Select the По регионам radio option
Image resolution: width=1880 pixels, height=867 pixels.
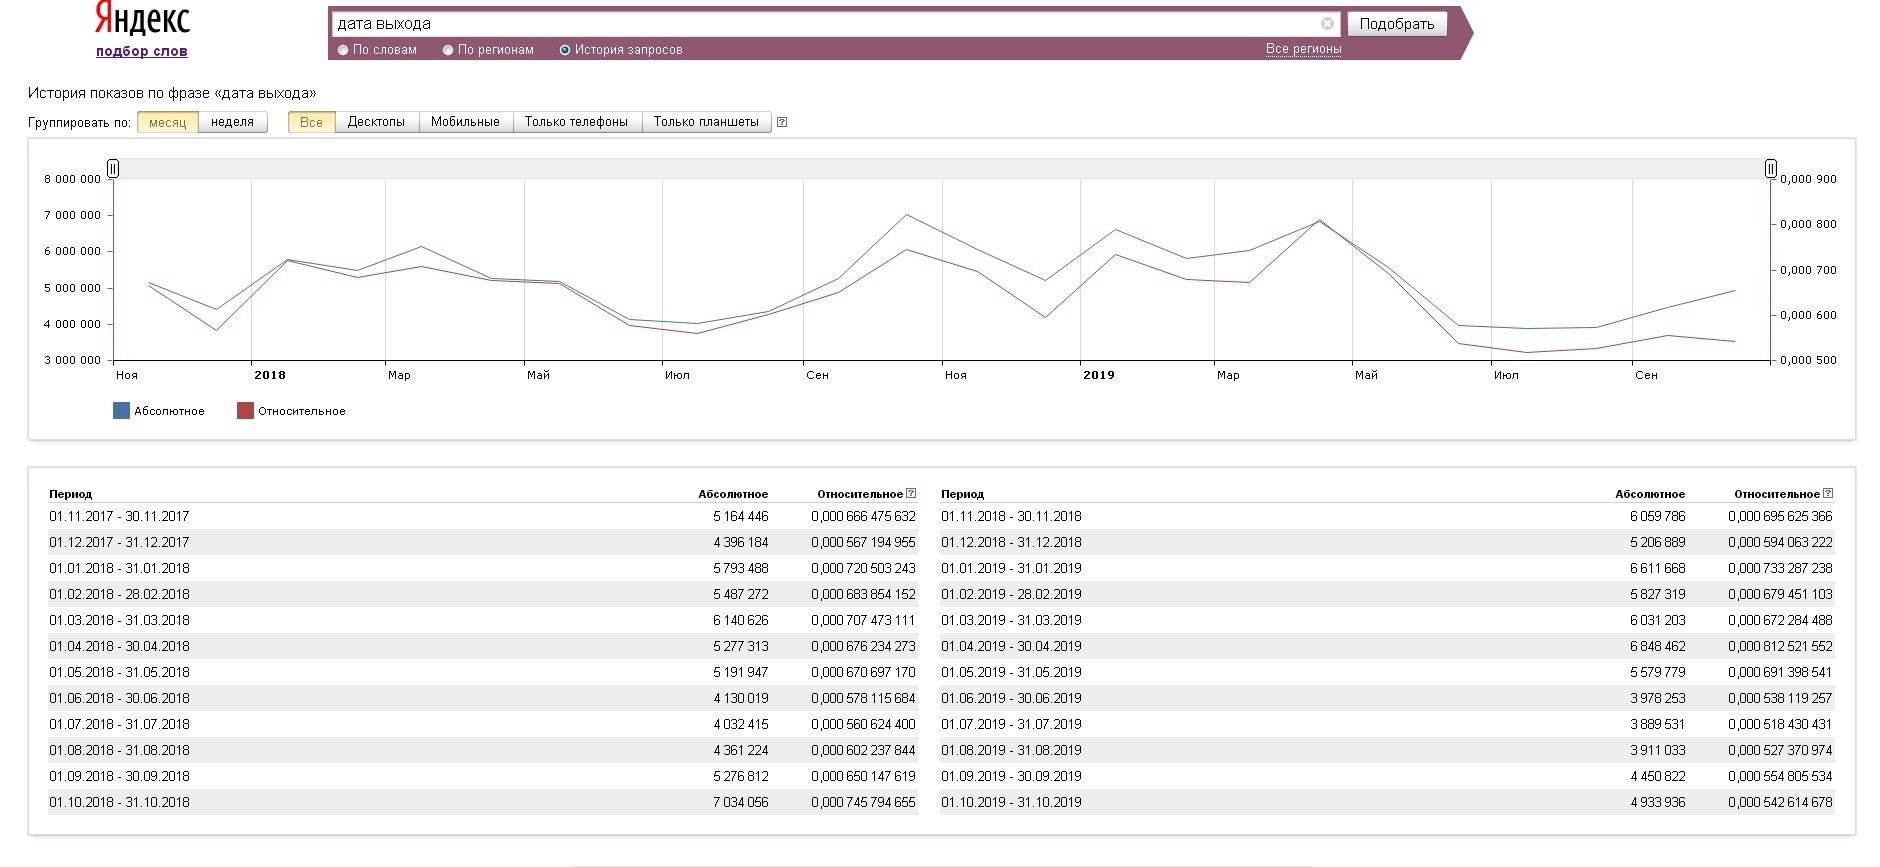coord(448,50)
